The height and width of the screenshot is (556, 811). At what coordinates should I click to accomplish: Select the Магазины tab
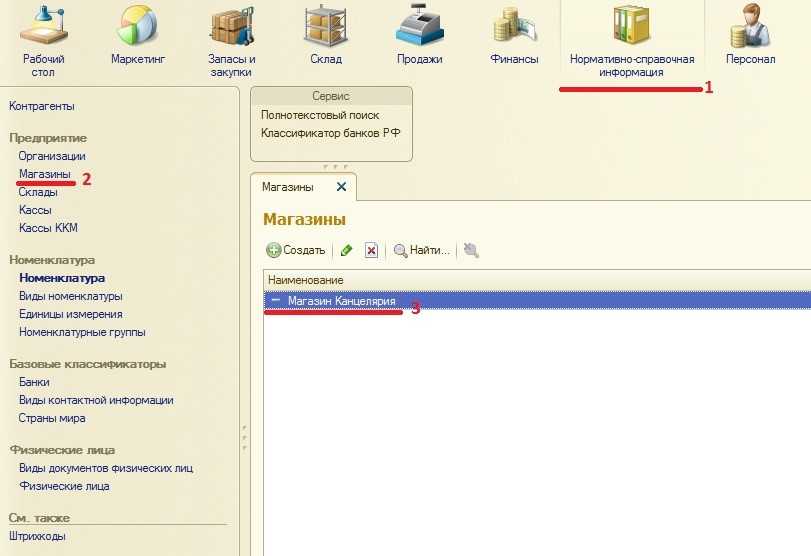[288, 187]
